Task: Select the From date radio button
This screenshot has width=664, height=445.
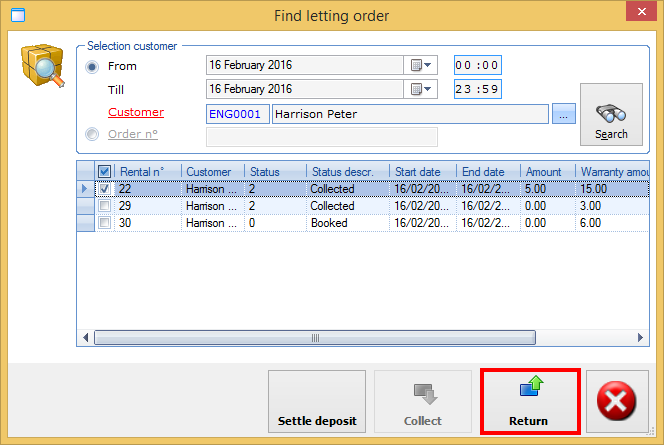Action: [x=93, y=66]
